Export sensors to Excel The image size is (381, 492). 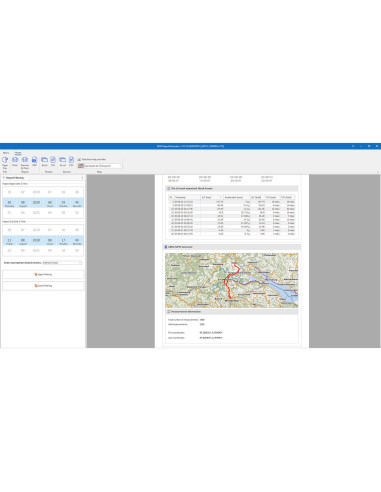62,162
